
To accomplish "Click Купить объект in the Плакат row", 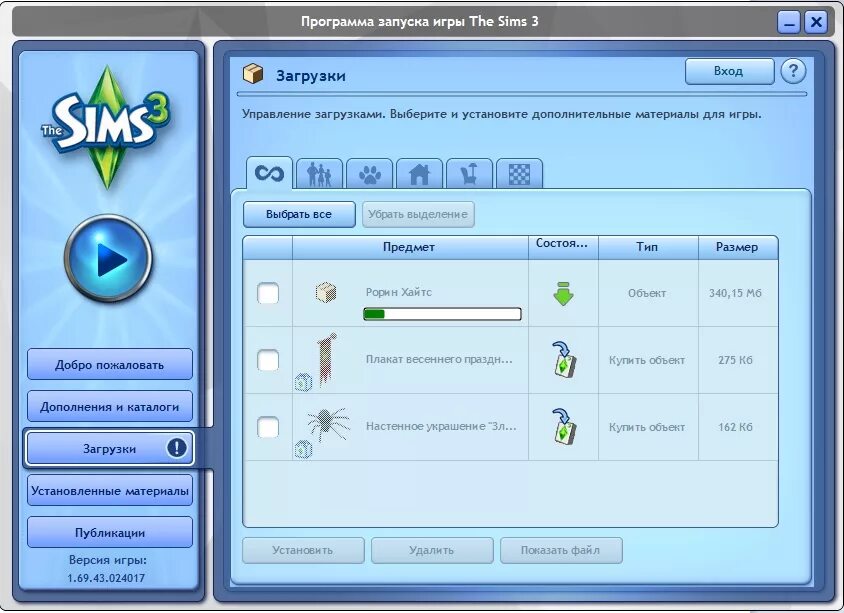I will pyautogui.click(x=647, y=360).
